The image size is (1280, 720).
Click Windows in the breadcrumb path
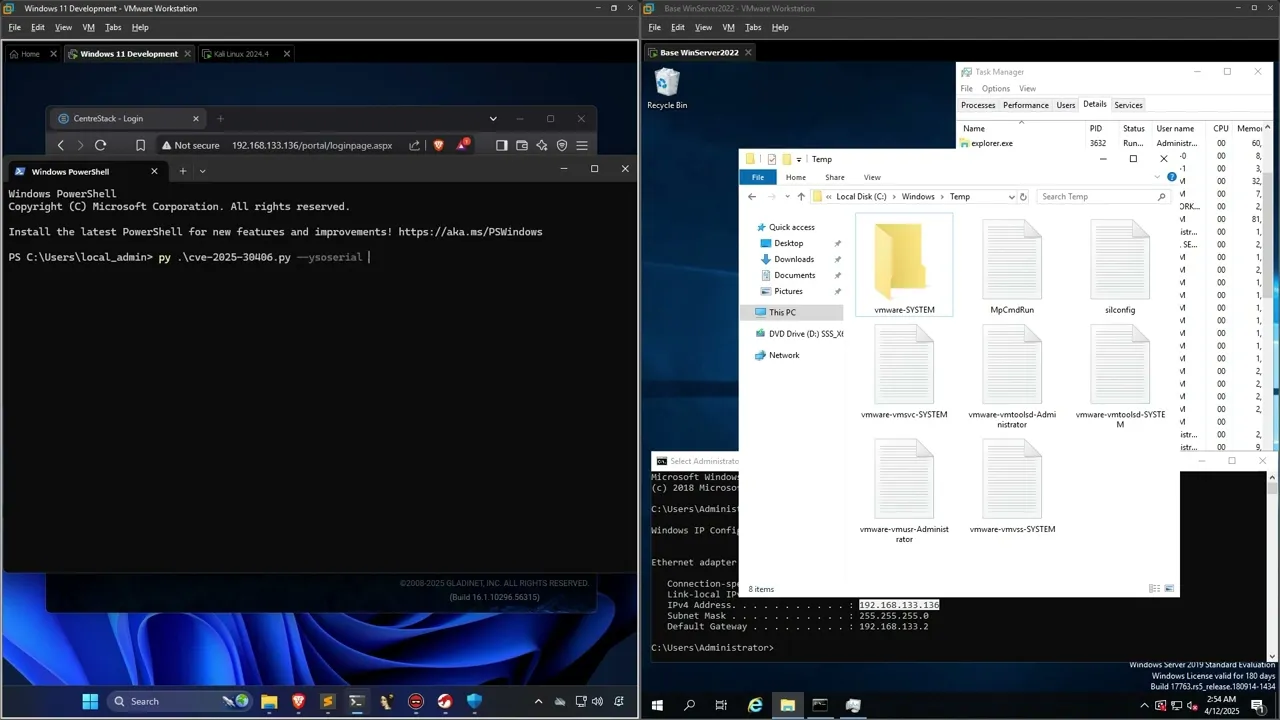click(918, 197)
